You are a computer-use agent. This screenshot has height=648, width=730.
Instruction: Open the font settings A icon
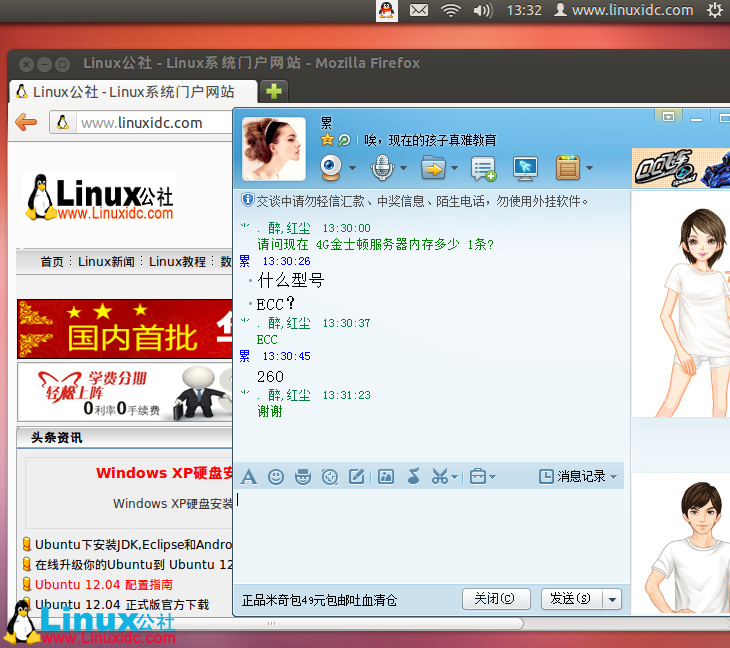249,477
